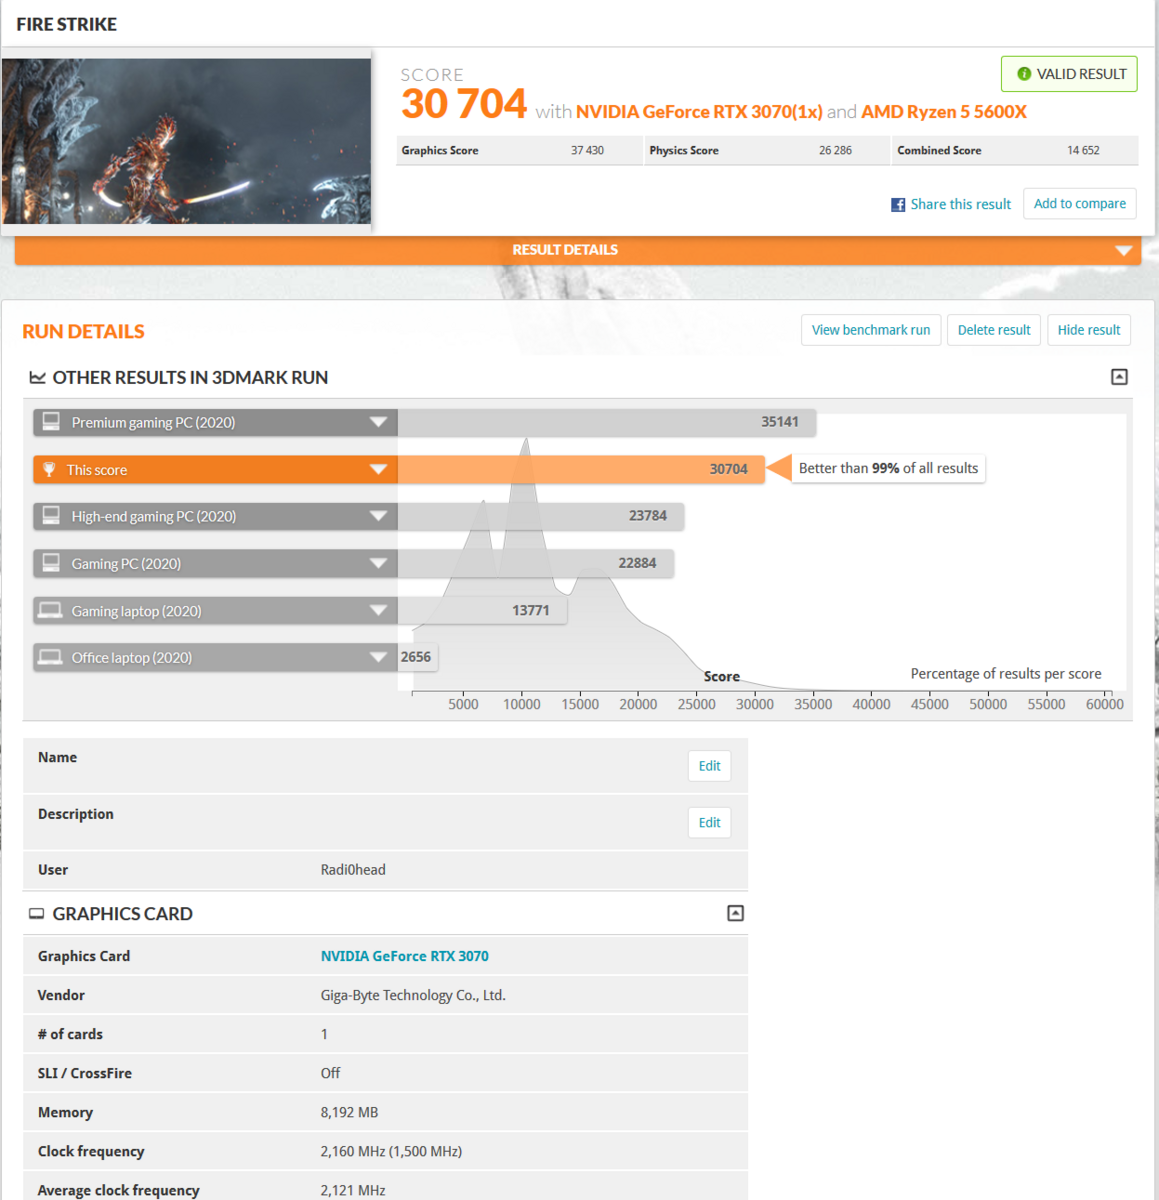Screen dimensions: 1159x1200
Task: Click the Memory value 8,192 MB
Action: [x=349, y=1112]
